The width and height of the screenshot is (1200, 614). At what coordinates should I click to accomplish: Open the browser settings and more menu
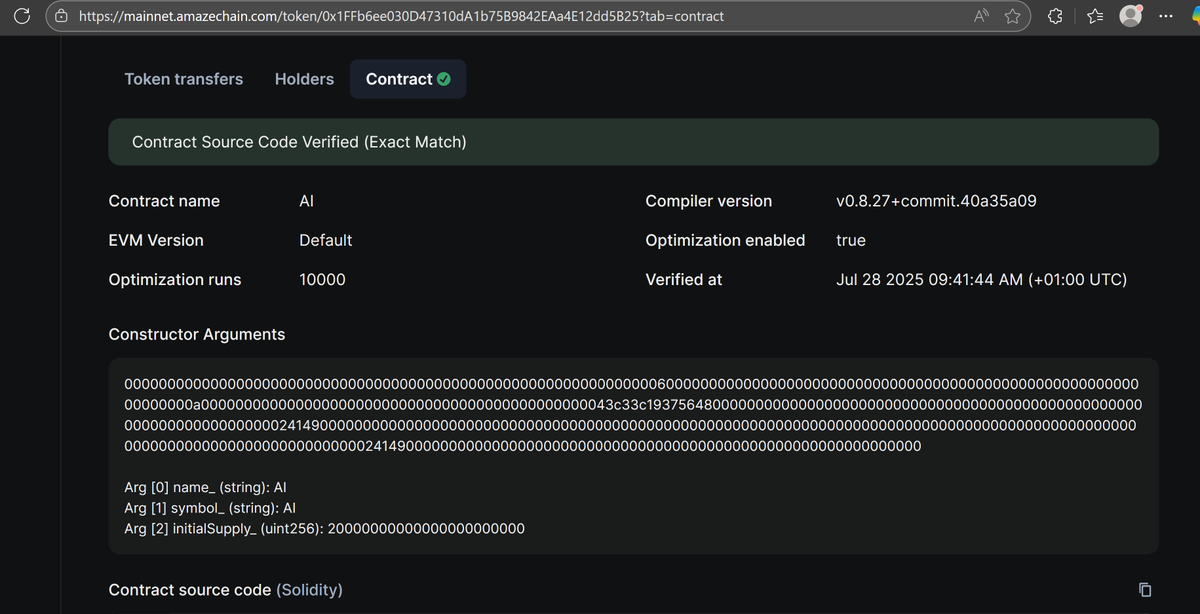[1166, 16]
